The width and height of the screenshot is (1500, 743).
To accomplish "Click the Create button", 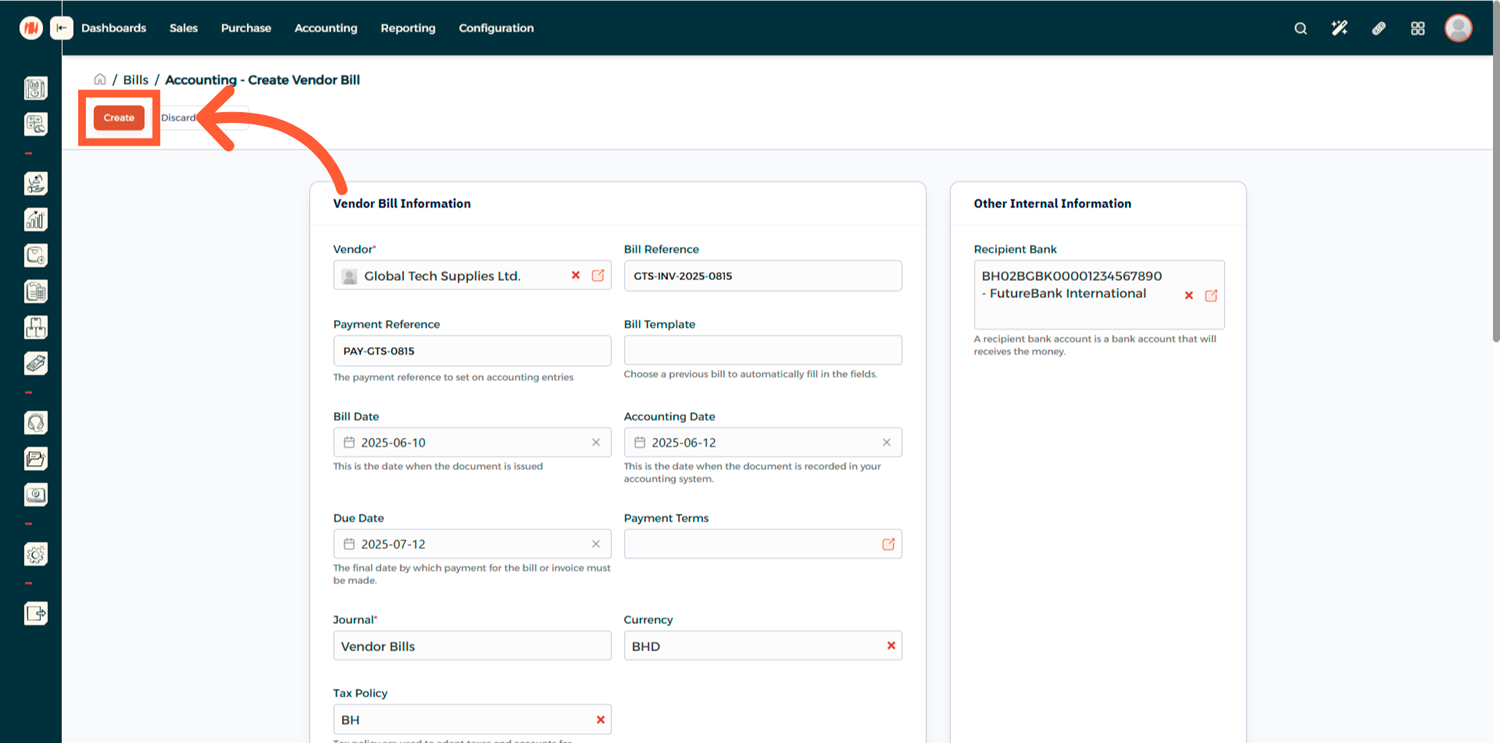I will pyautogui.click(x=119, y=118).
